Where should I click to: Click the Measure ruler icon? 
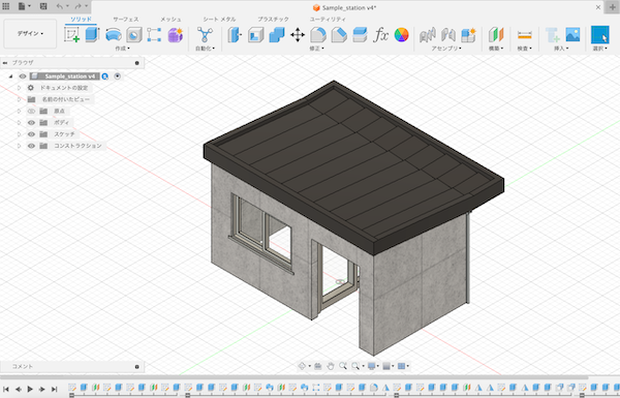click(x=524, y=35)
